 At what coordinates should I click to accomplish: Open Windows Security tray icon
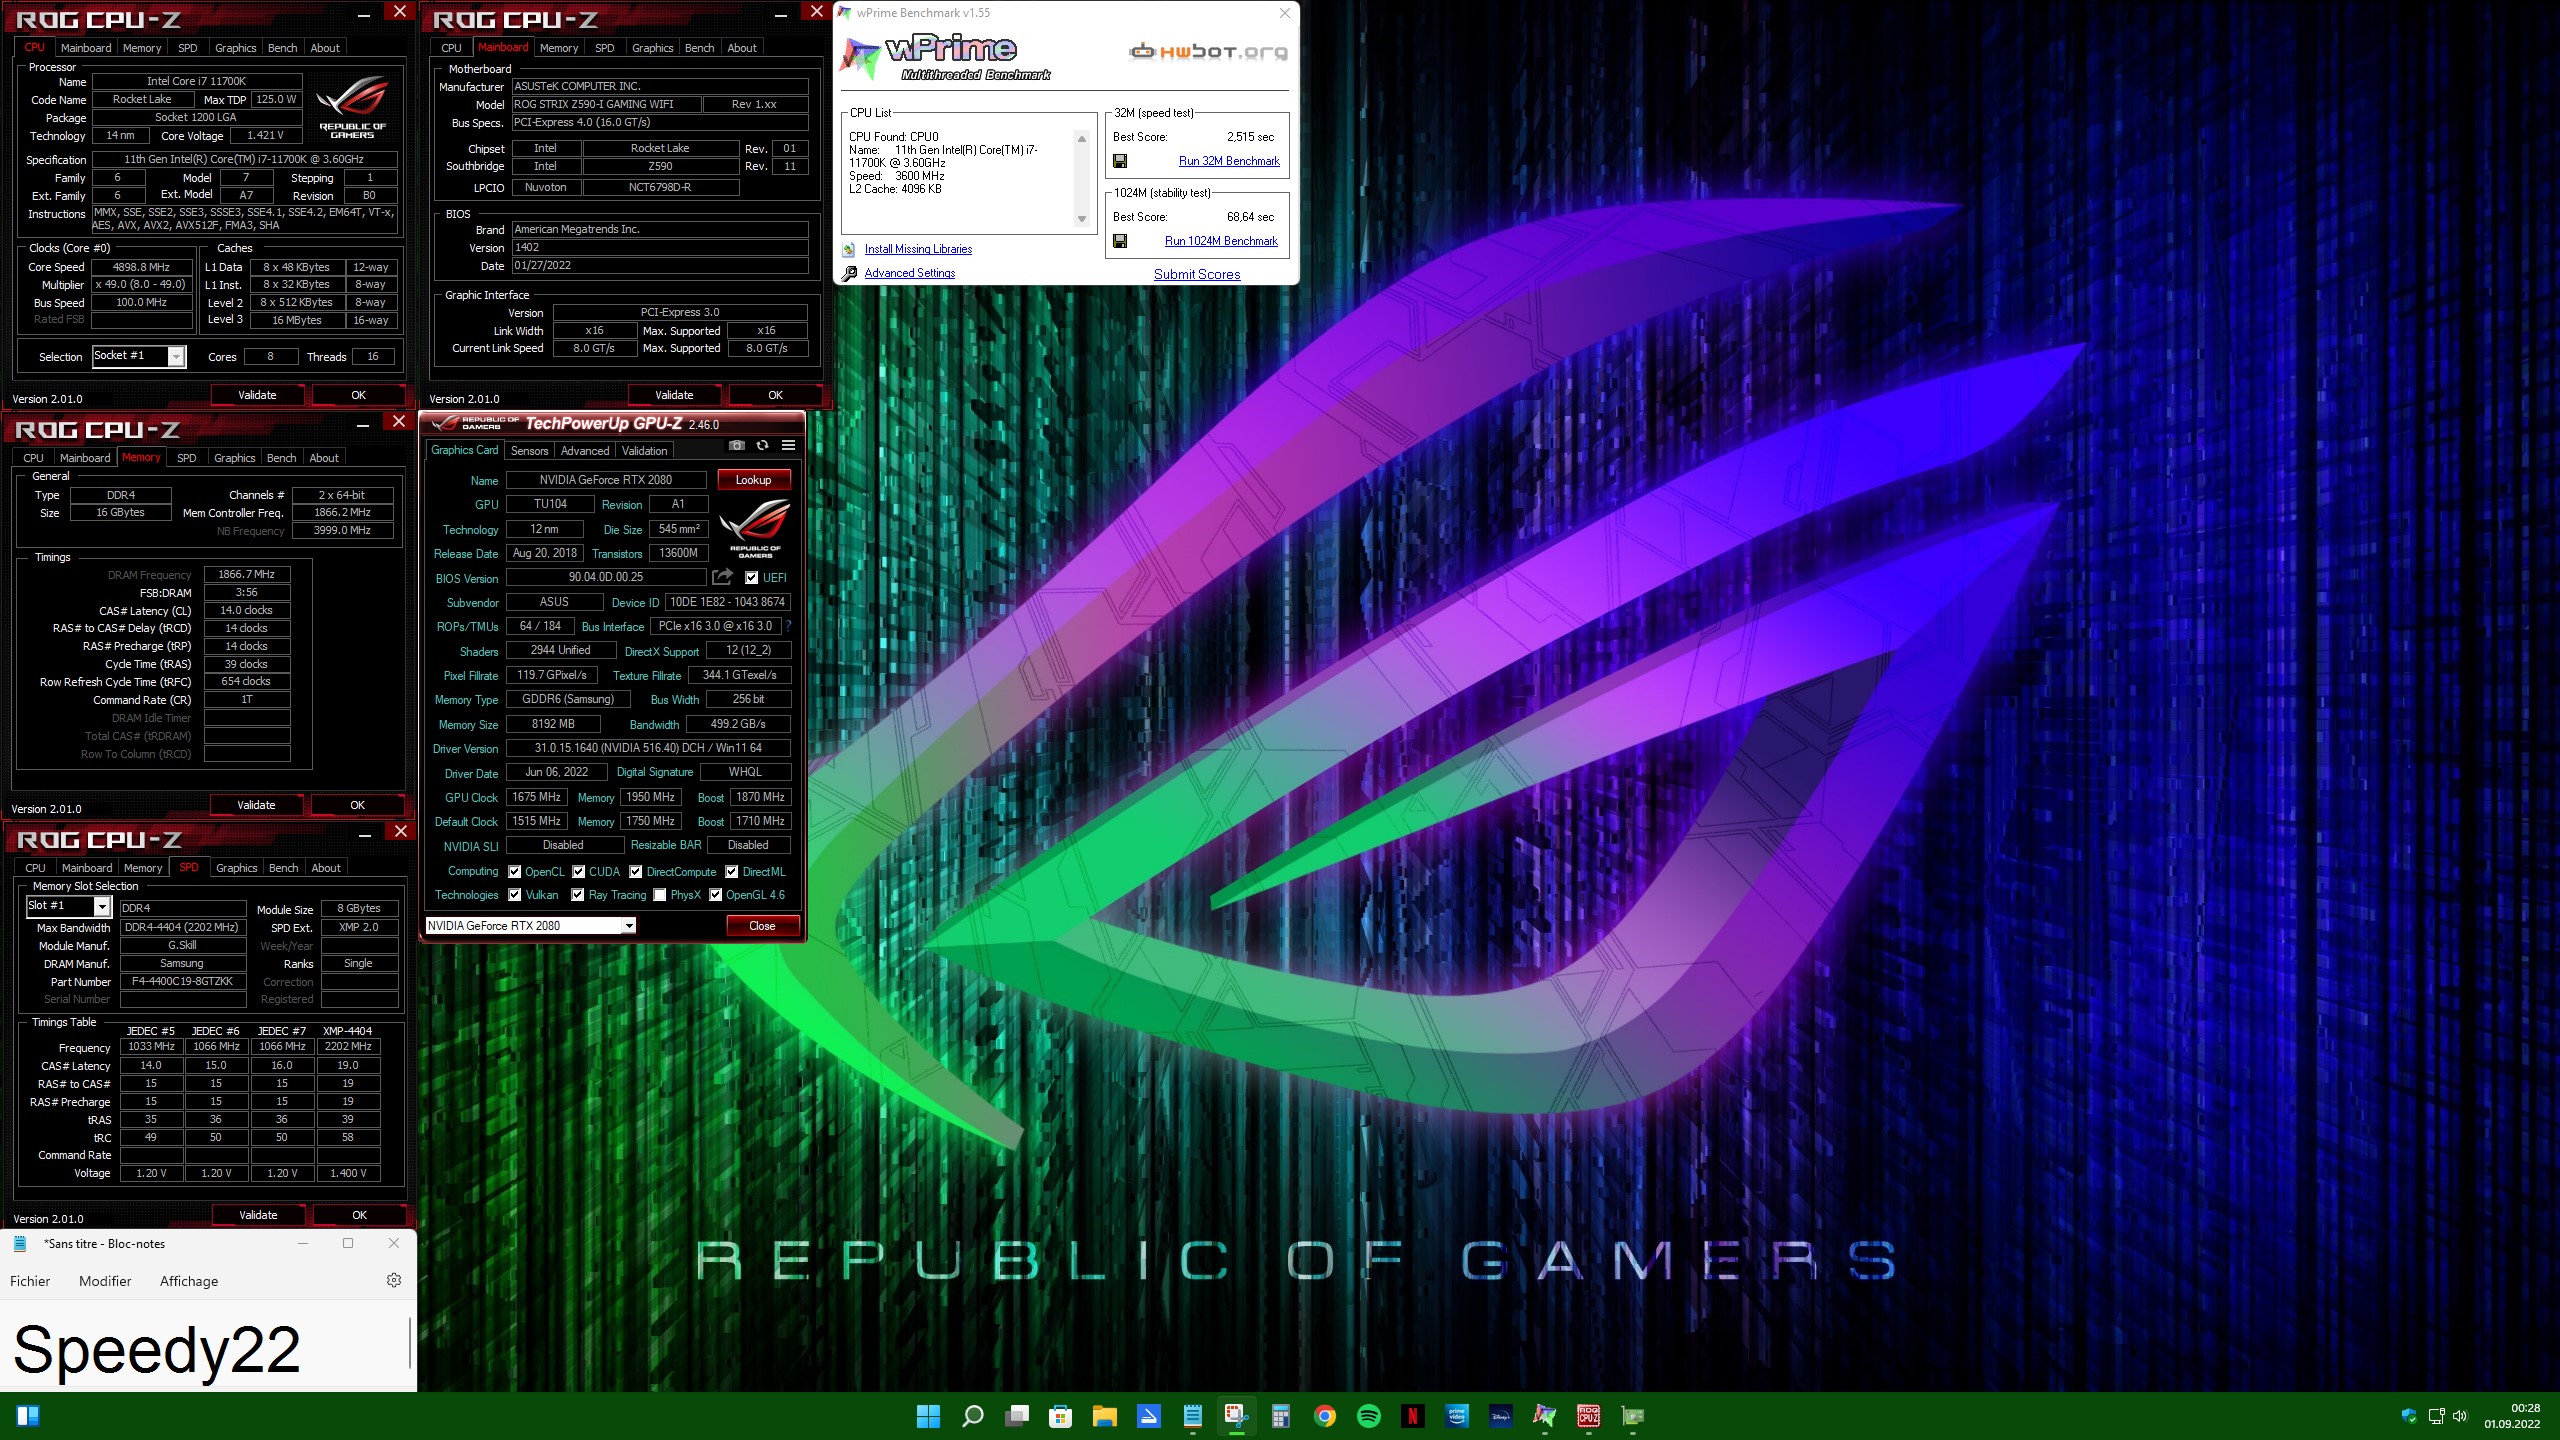click(2409, 1416)
